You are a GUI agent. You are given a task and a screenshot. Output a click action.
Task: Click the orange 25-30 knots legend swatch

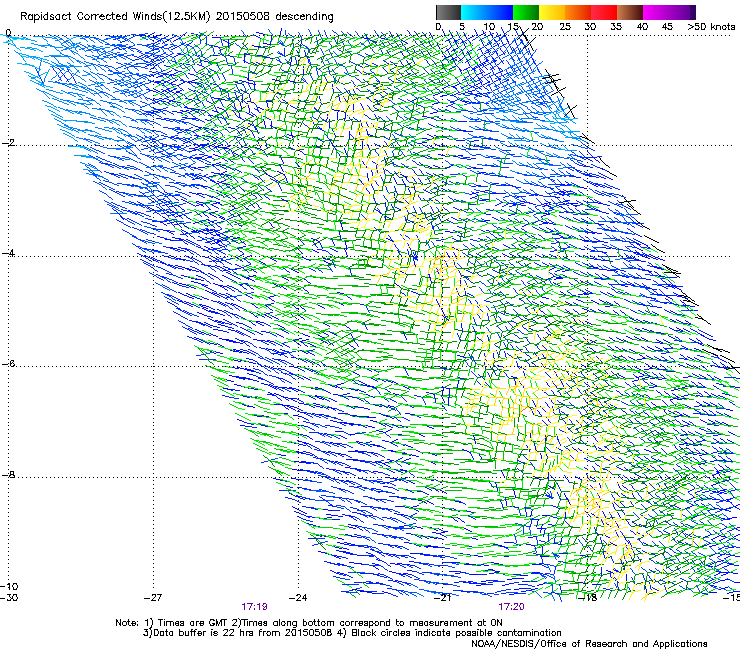[x=578, y=12]
